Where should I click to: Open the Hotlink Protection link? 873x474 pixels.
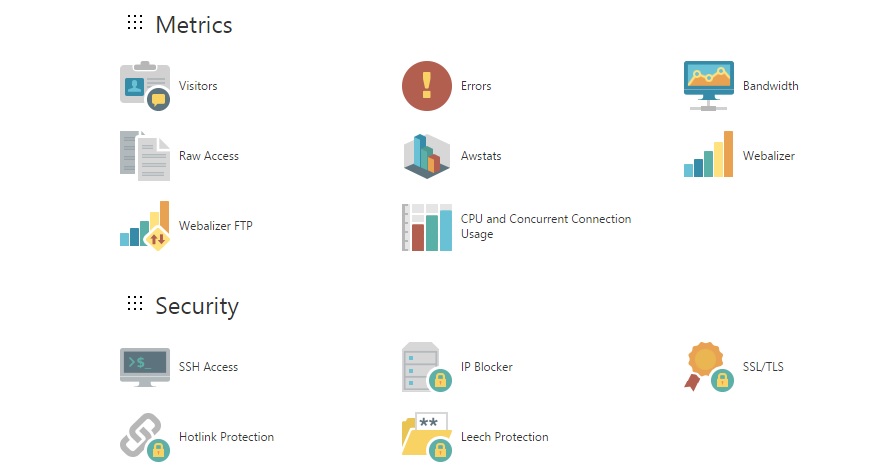click(226, 437)
